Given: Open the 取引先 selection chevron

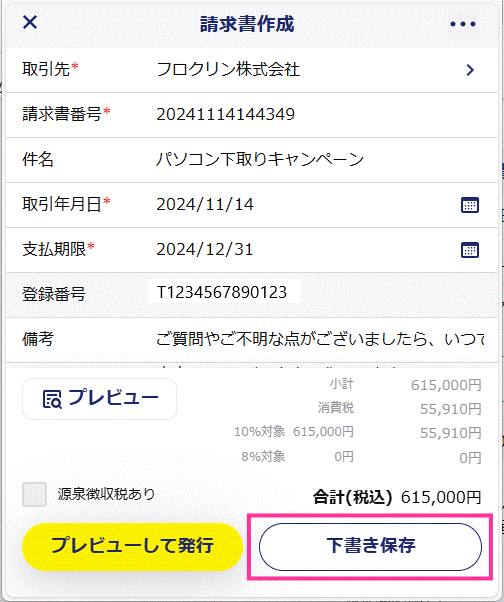Looking at the screenshot, I should pyautogui.click(x=470, y=70).
